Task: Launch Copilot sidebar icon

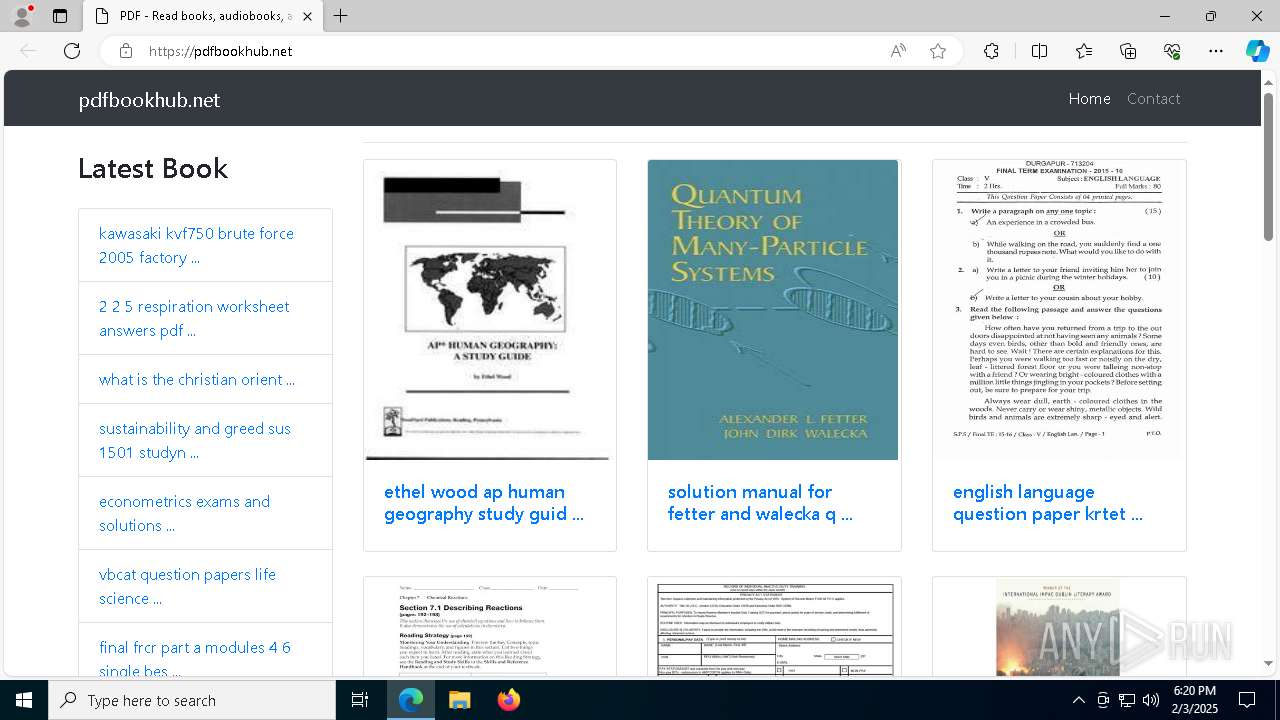Action: [x=1257, y=51]
